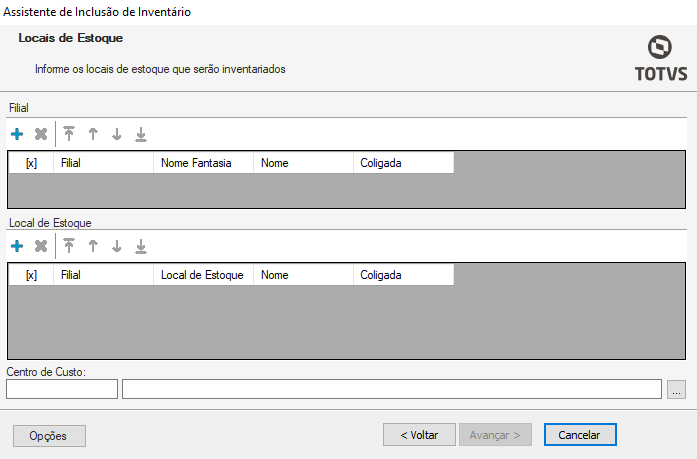Move Filial row up one position
The image size is (697, 459).
[x=93, y=134]
